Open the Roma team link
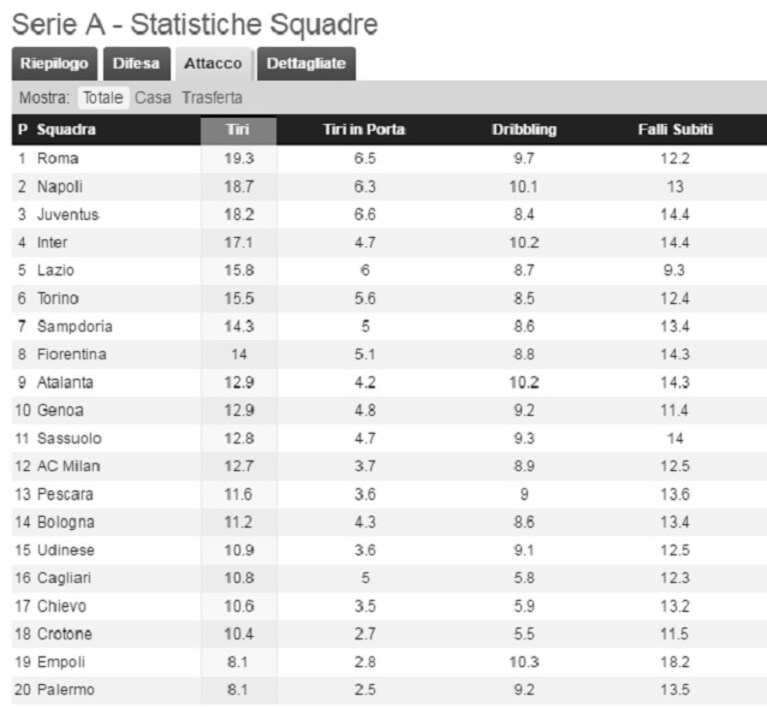Viewport: 767px width, 708px height. [58, 159]
